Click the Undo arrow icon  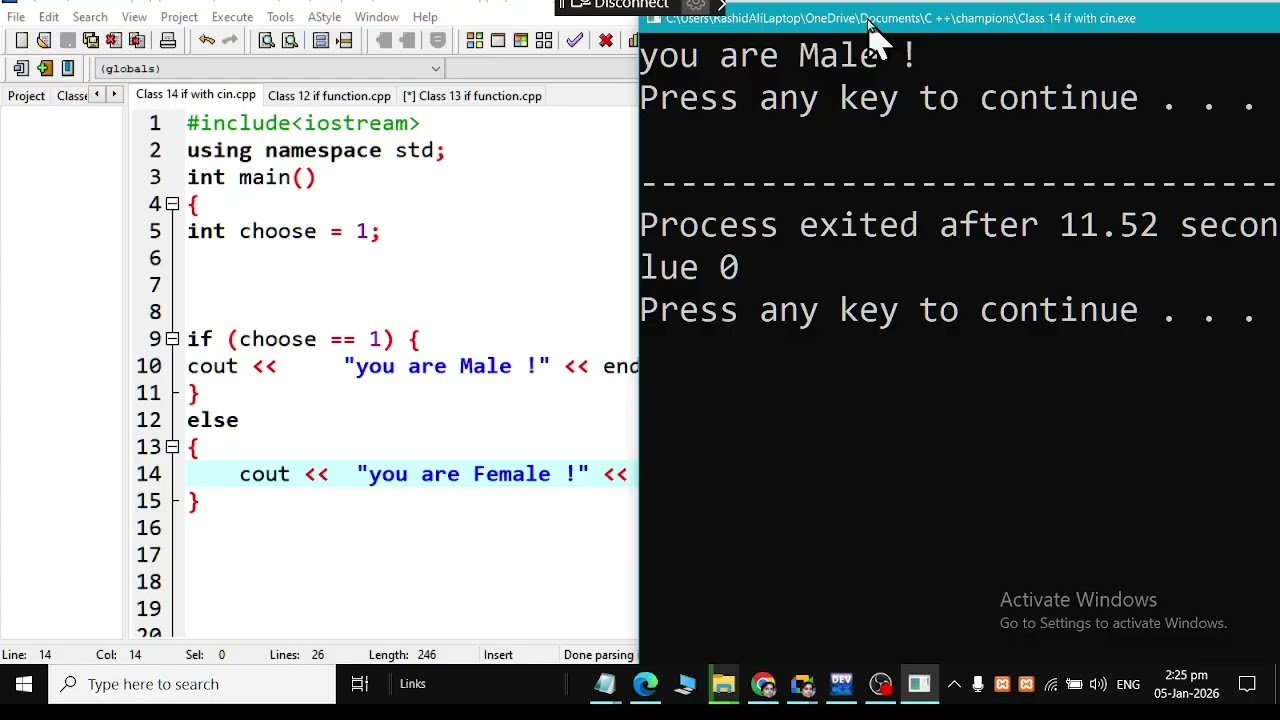pyautogui.click(x=207, y=40)
